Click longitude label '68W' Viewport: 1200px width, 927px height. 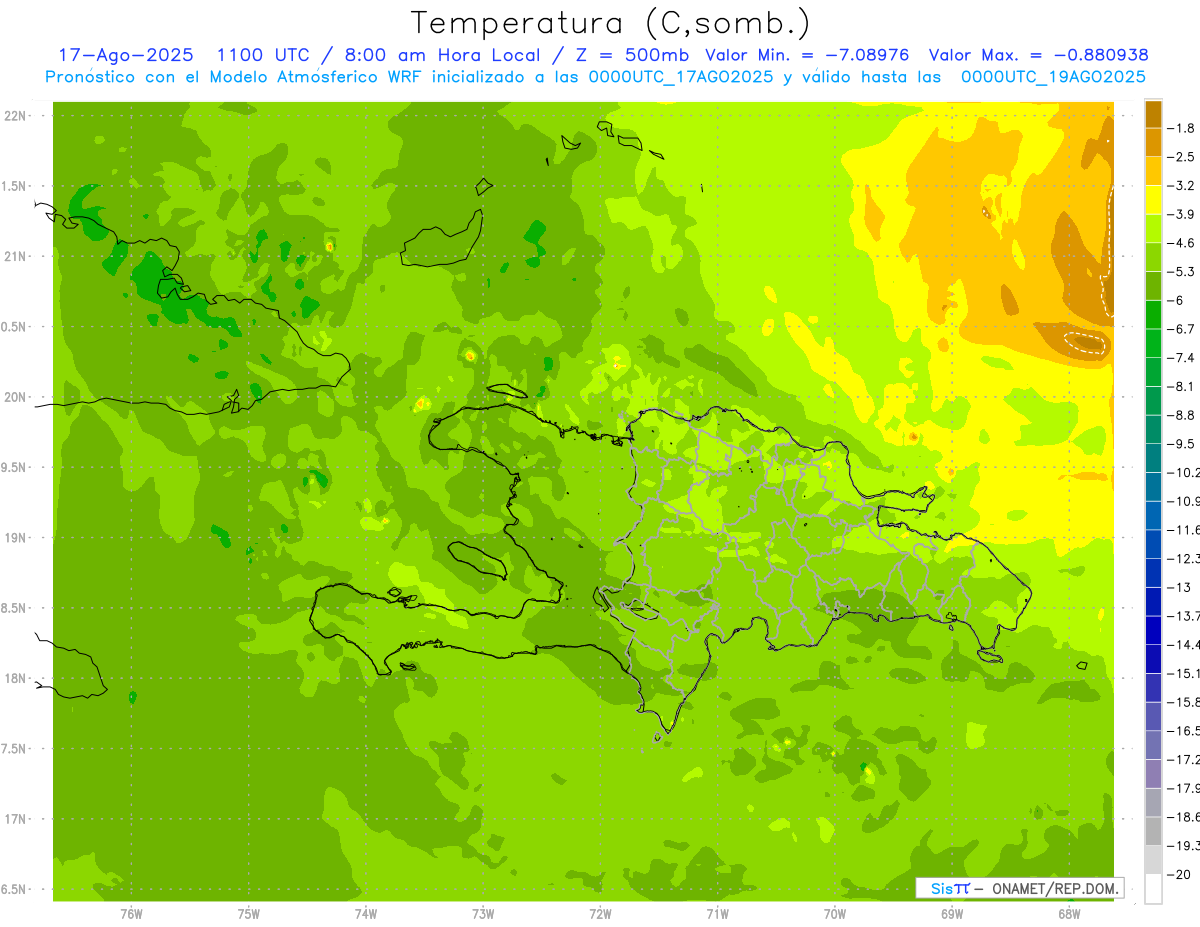[x=1069, y=914]
